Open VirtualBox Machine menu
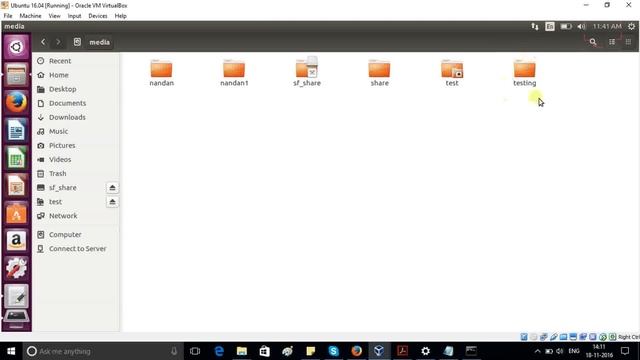The height and width of the screenshot is (360, 640). coord(30,16)
